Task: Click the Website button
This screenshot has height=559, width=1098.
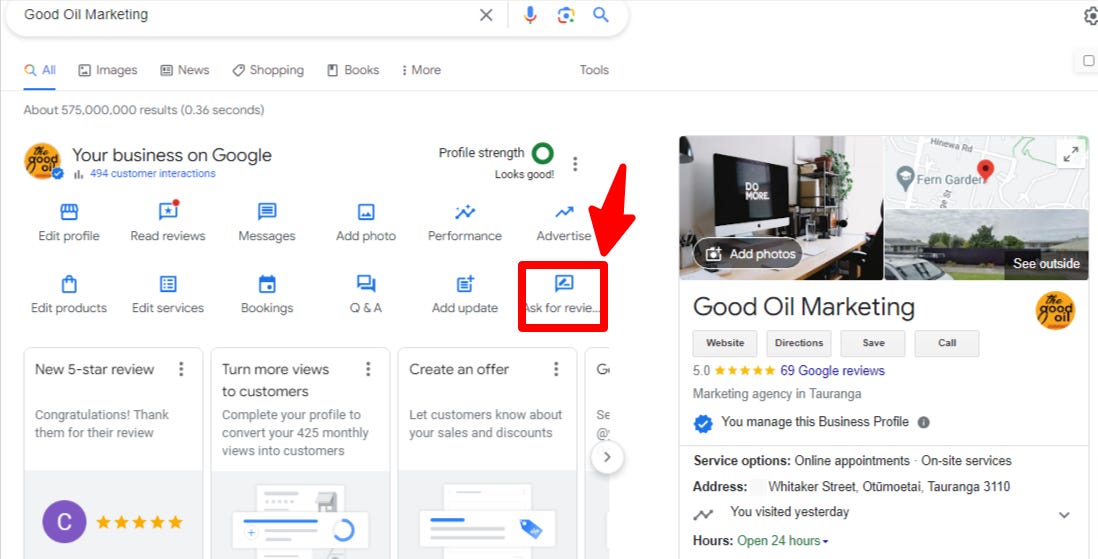Action: [x=725, y=343]
